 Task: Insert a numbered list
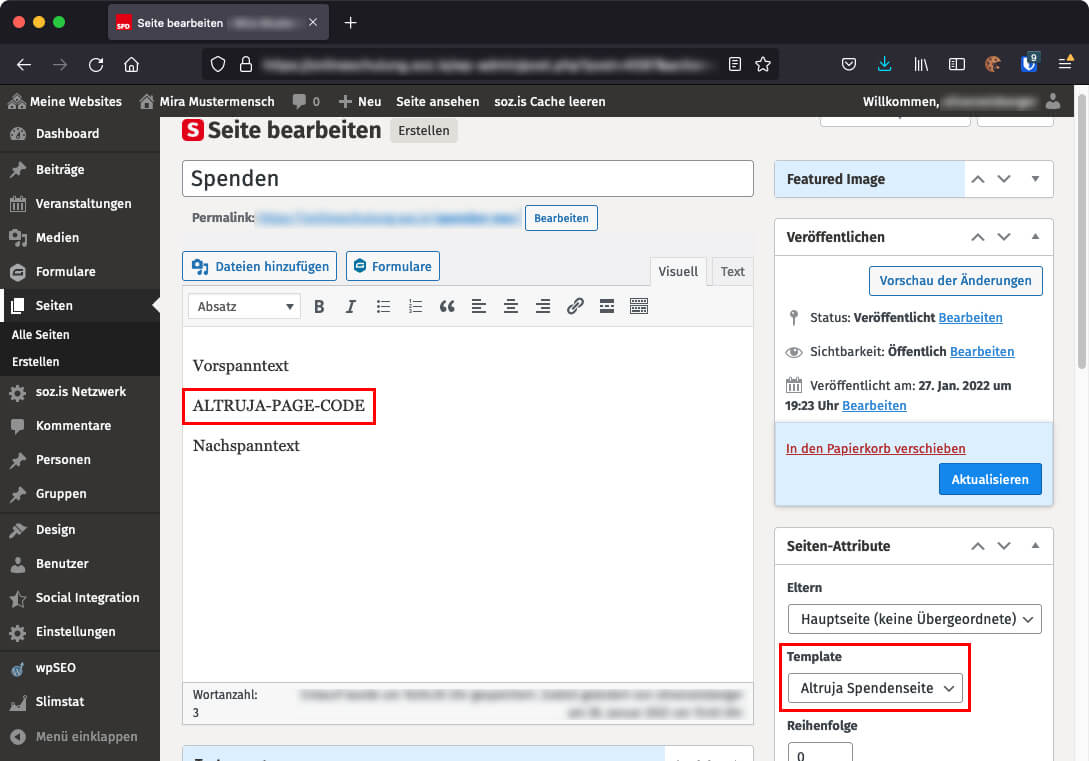tap(415, 307)
